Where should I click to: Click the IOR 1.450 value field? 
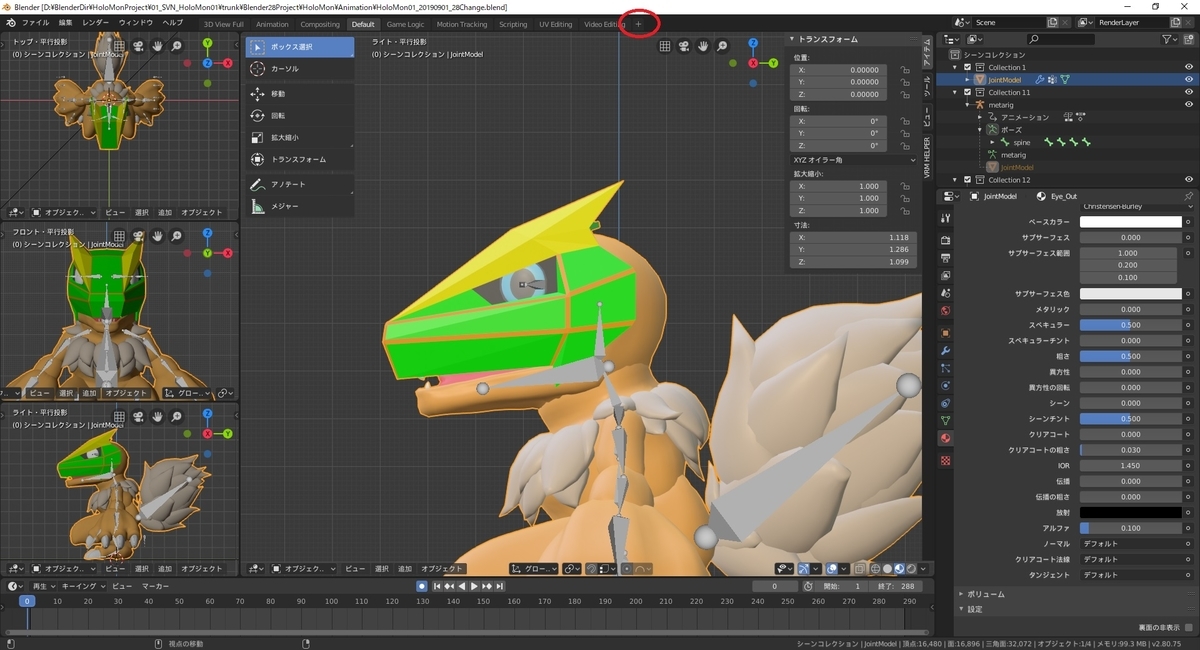(1130, 465)
